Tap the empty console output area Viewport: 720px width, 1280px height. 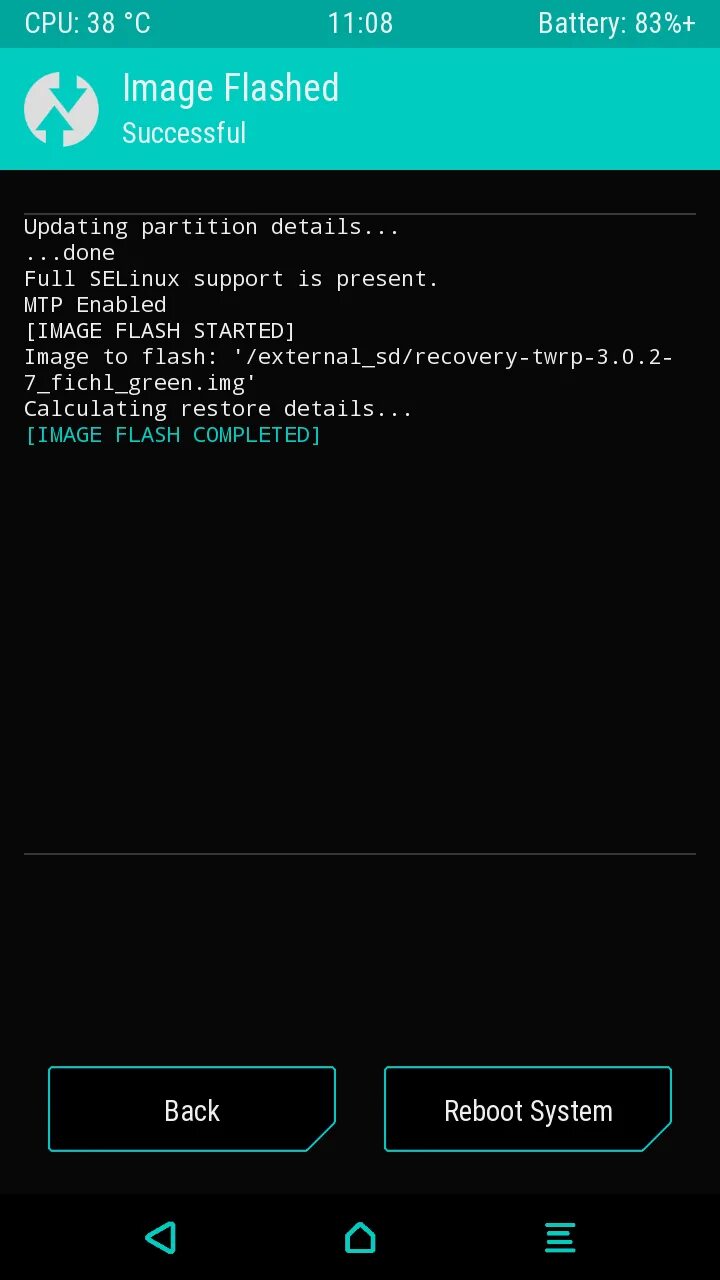tap(360, 650)
